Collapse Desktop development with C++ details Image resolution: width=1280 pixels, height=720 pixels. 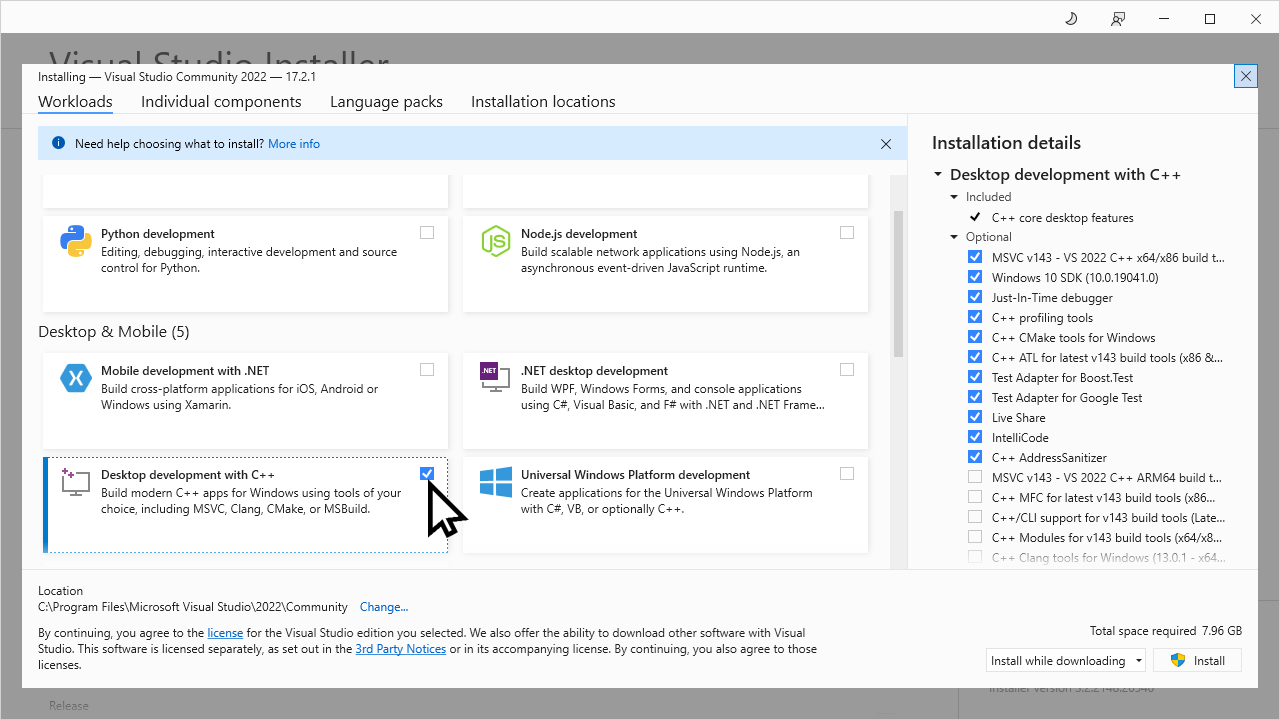(938, 175)
